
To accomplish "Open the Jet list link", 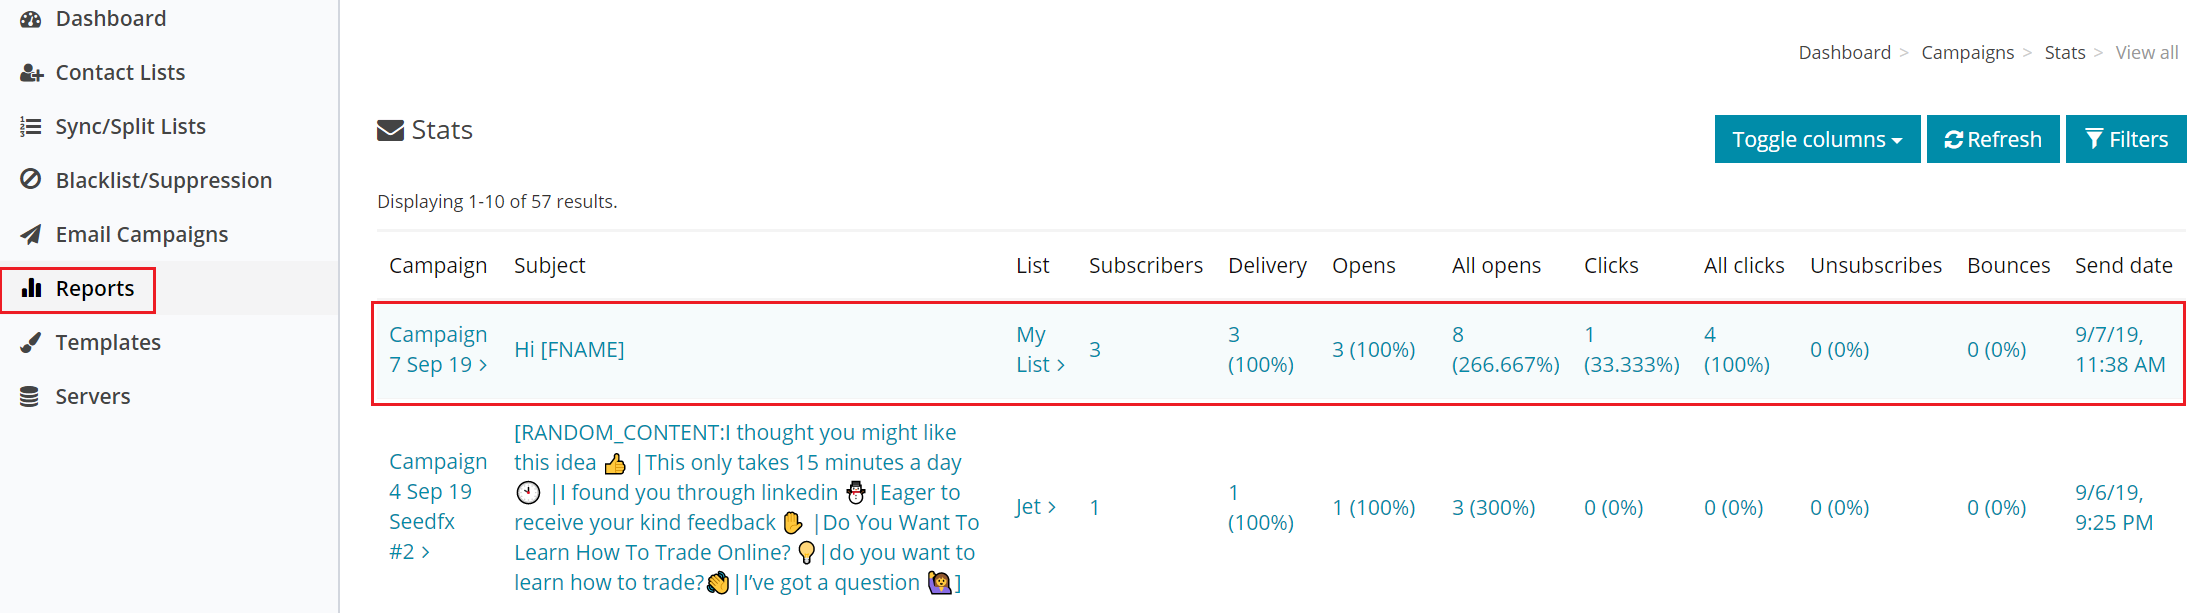I will (1036, 507).
